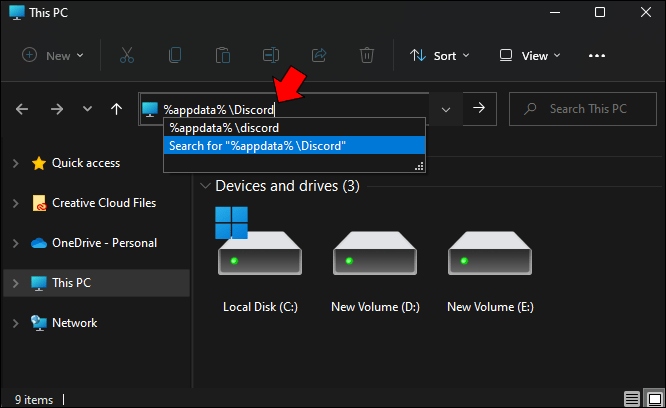Open the New item menu
The image size is (666, 408).
[x=53, y=56]
